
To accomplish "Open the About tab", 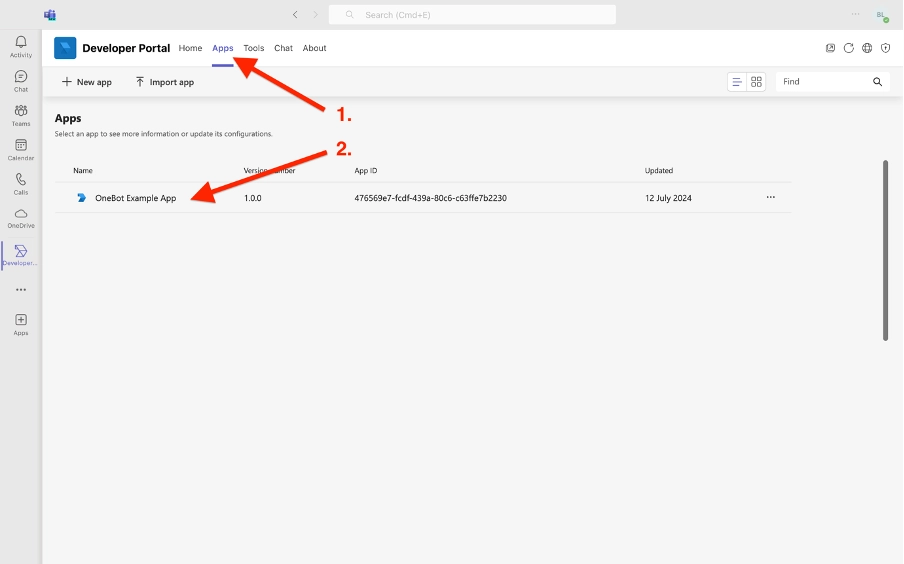I will coord(314,48).
